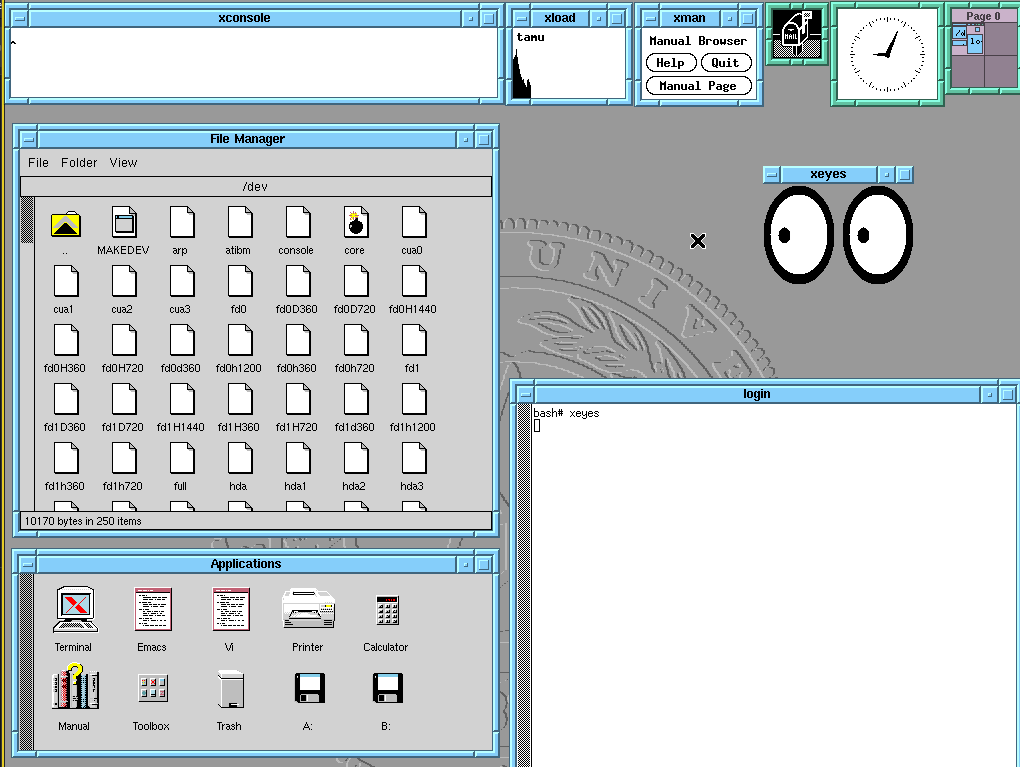Launch Emacs from Applications window
1020x767 pixels.
153,609
